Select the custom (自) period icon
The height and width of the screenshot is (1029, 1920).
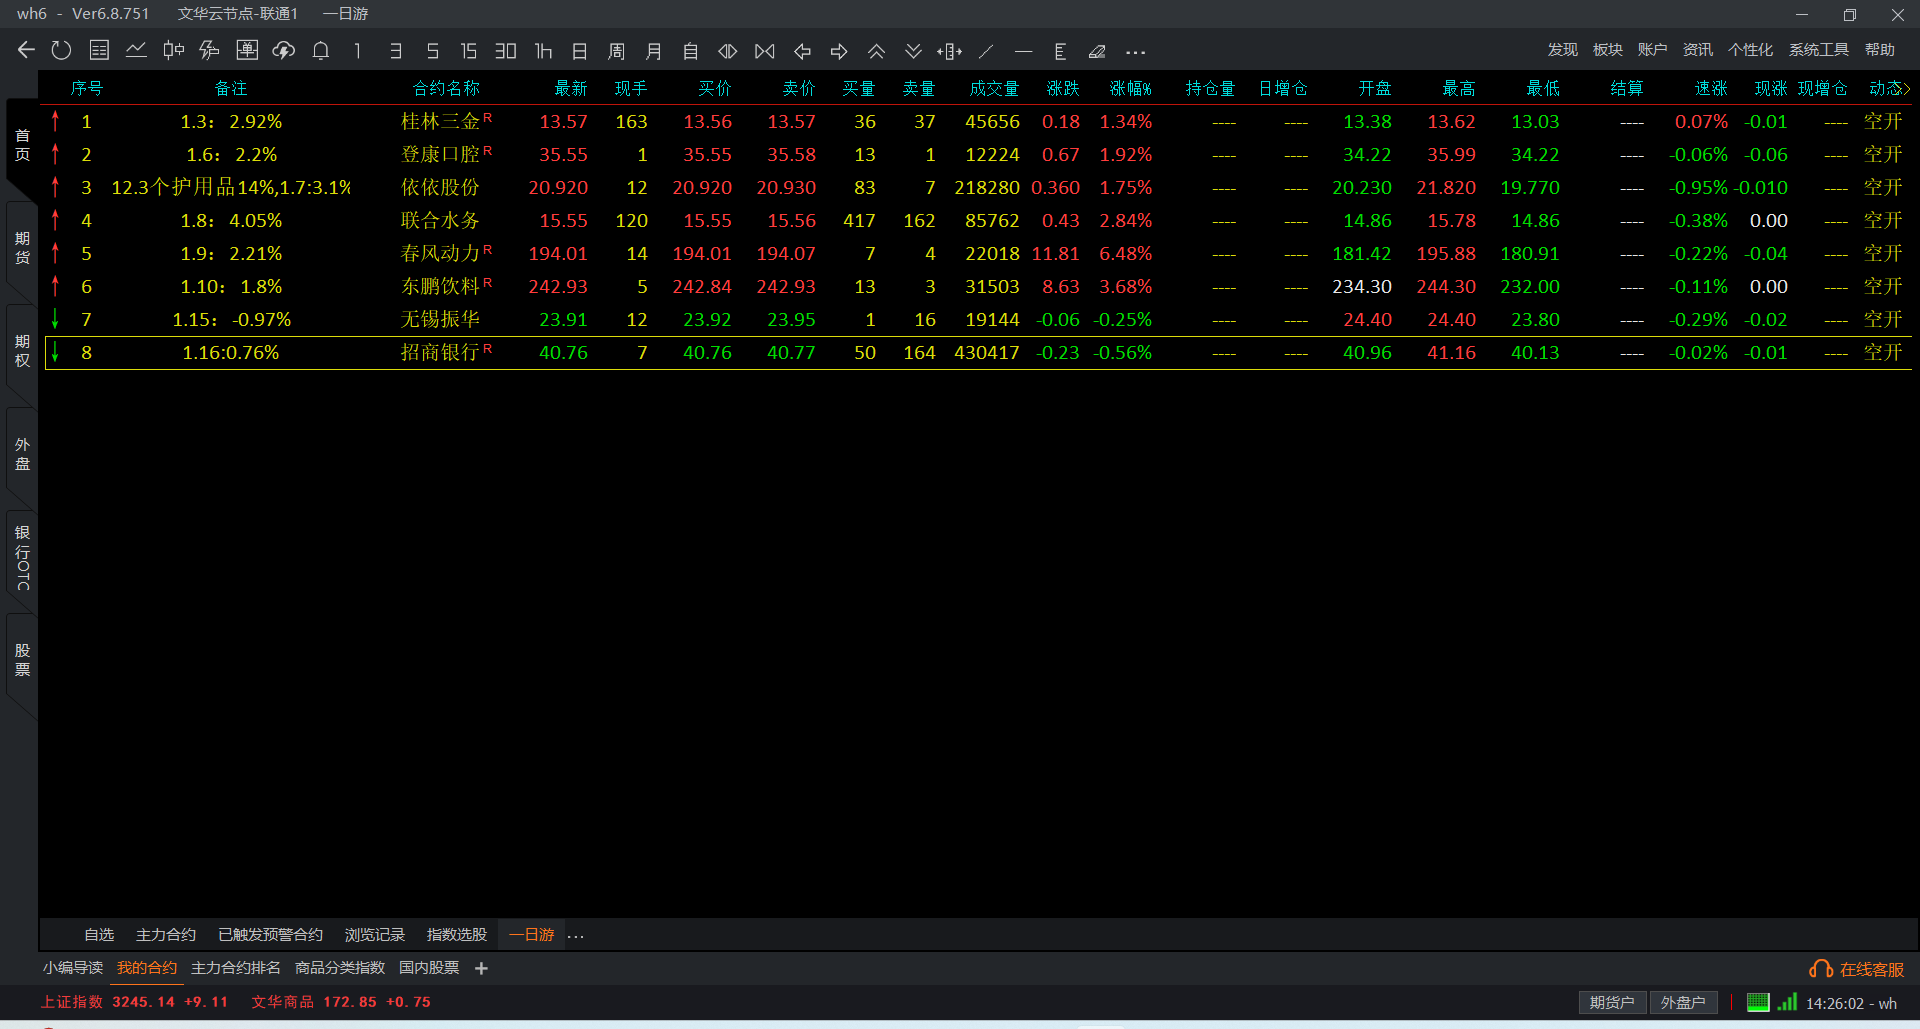pyautogui.click(x=691, y=51)
